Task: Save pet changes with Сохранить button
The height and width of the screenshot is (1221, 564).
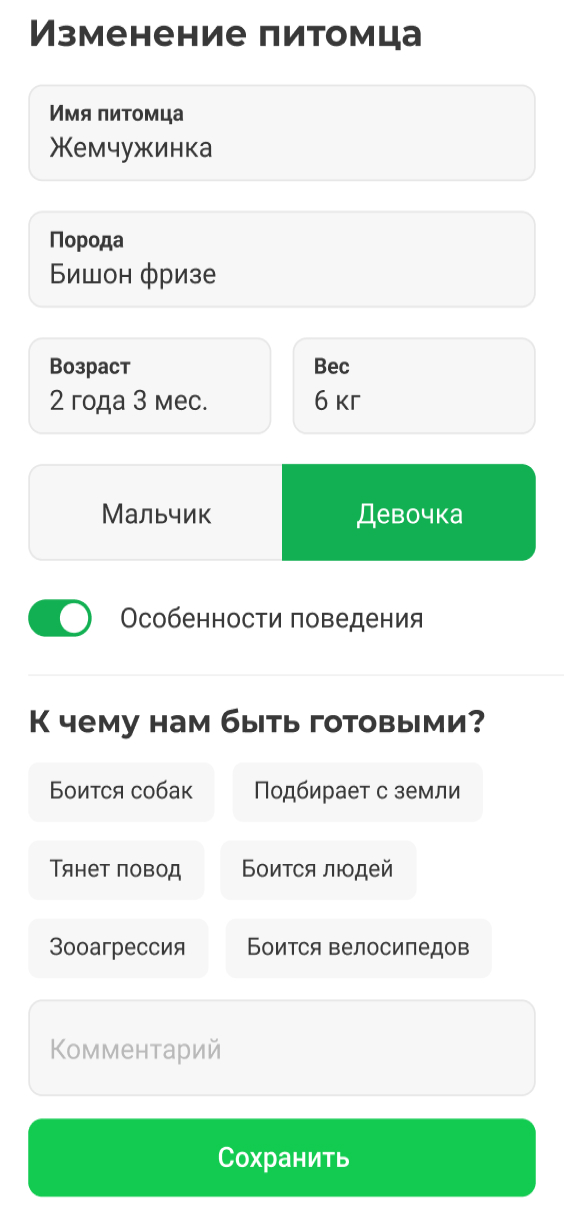Action: point(282,1158)
